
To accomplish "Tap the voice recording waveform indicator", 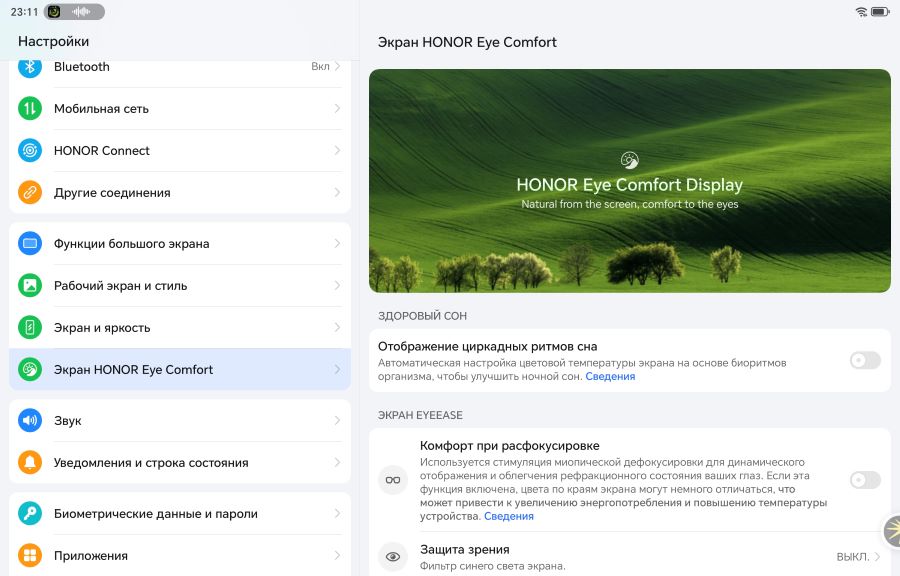I will [x=81, y=11].
